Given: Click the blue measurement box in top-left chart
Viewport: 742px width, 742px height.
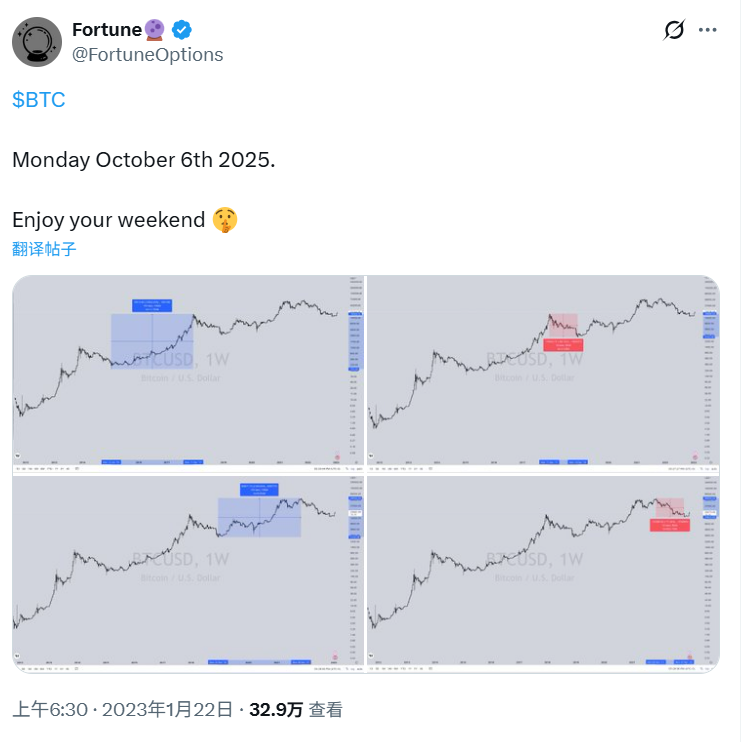Looking at the screenshot, I should [151, 340].
